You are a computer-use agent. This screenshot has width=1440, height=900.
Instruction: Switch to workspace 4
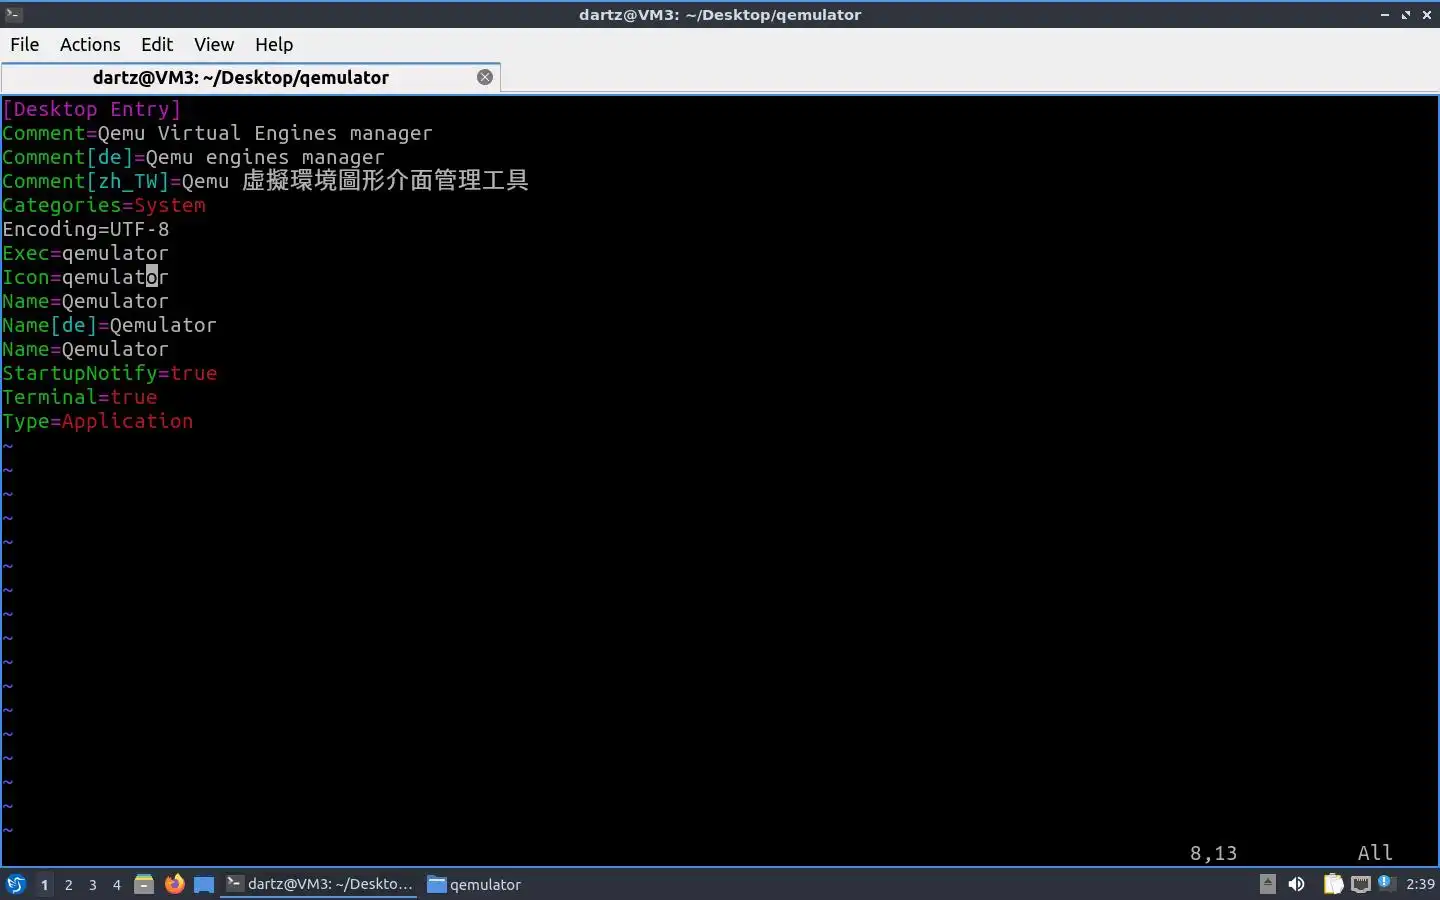pyautogui.click(x=117, y=884)
